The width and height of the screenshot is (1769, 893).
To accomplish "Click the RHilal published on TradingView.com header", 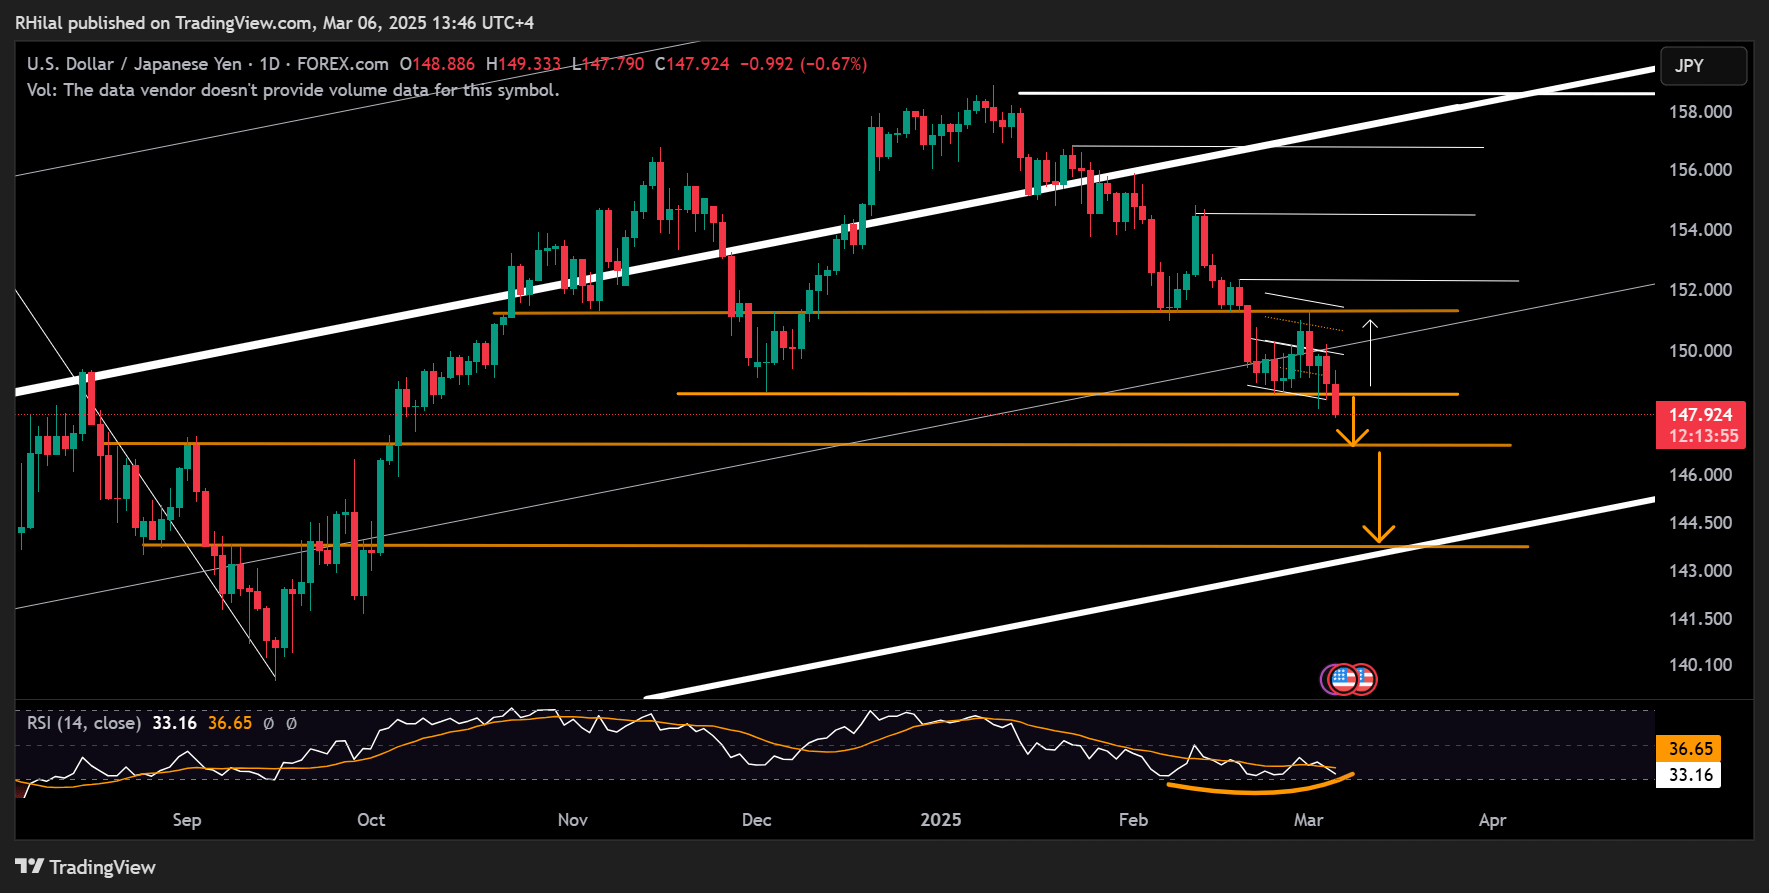I will coord(274,22).
